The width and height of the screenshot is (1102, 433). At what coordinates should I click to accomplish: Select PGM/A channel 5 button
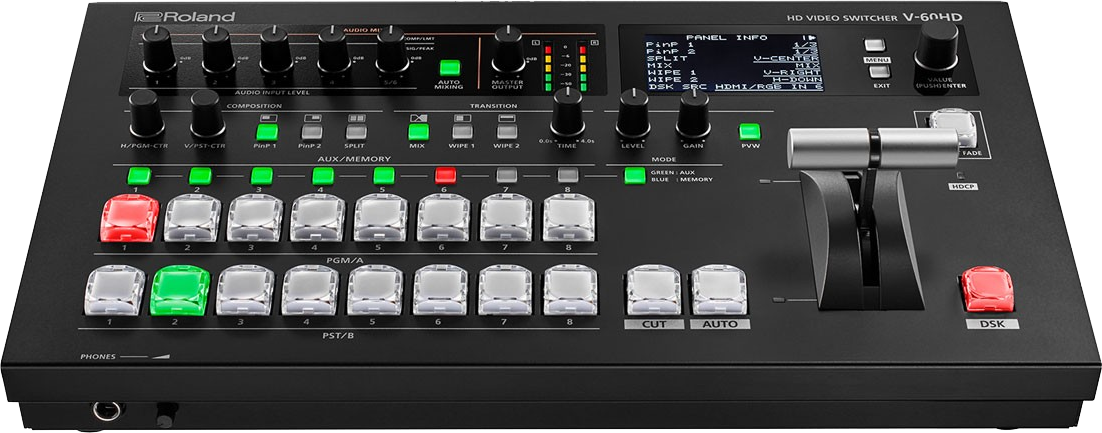(382, 219)
